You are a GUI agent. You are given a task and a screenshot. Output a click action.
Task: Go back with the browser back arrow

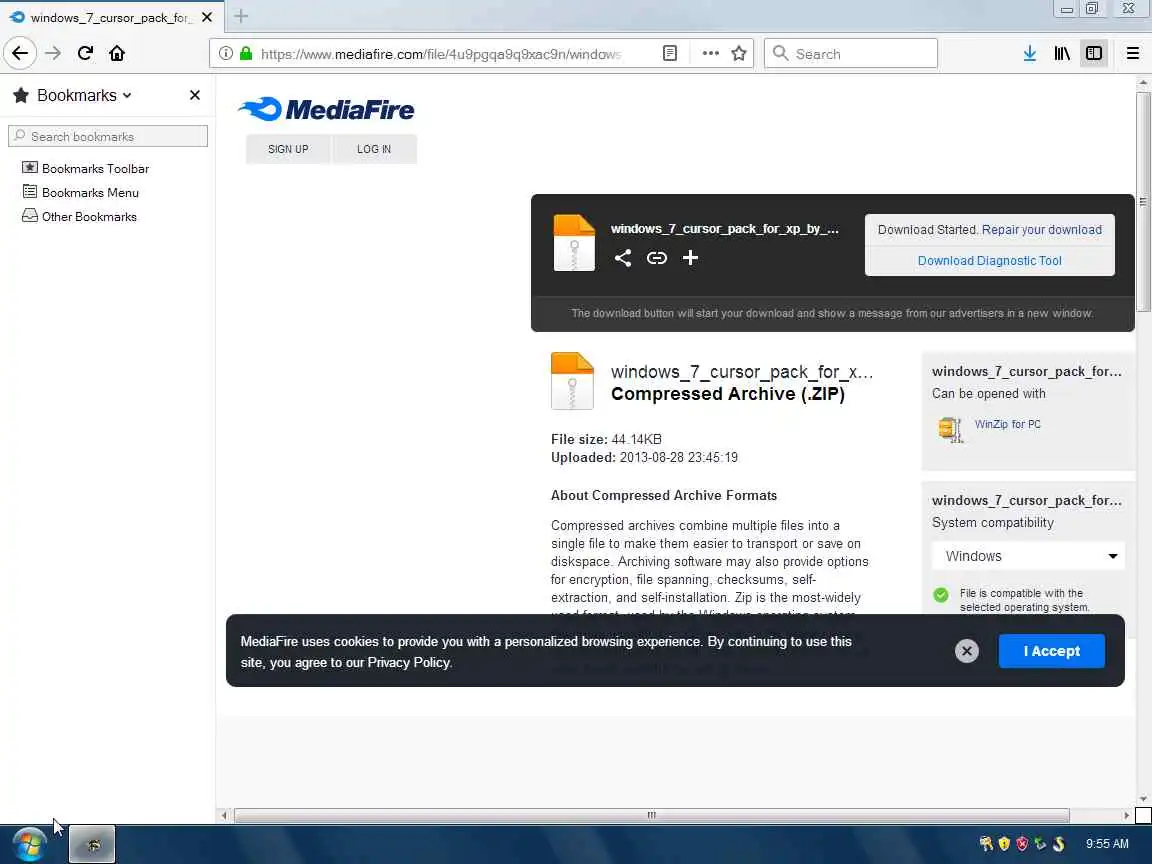(x=20, y=53)
